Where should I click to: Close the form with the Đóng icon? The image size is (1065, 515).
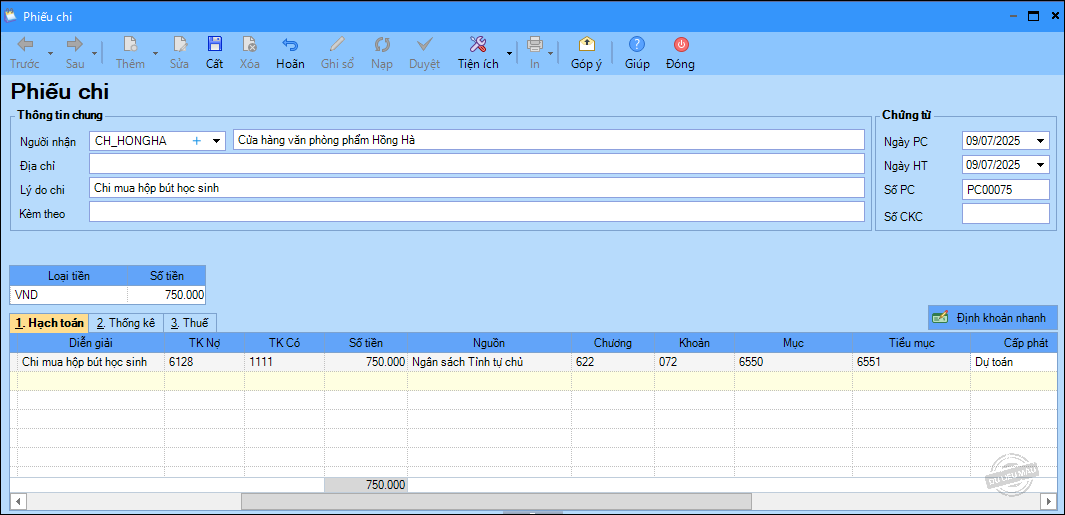coord(681,45)
